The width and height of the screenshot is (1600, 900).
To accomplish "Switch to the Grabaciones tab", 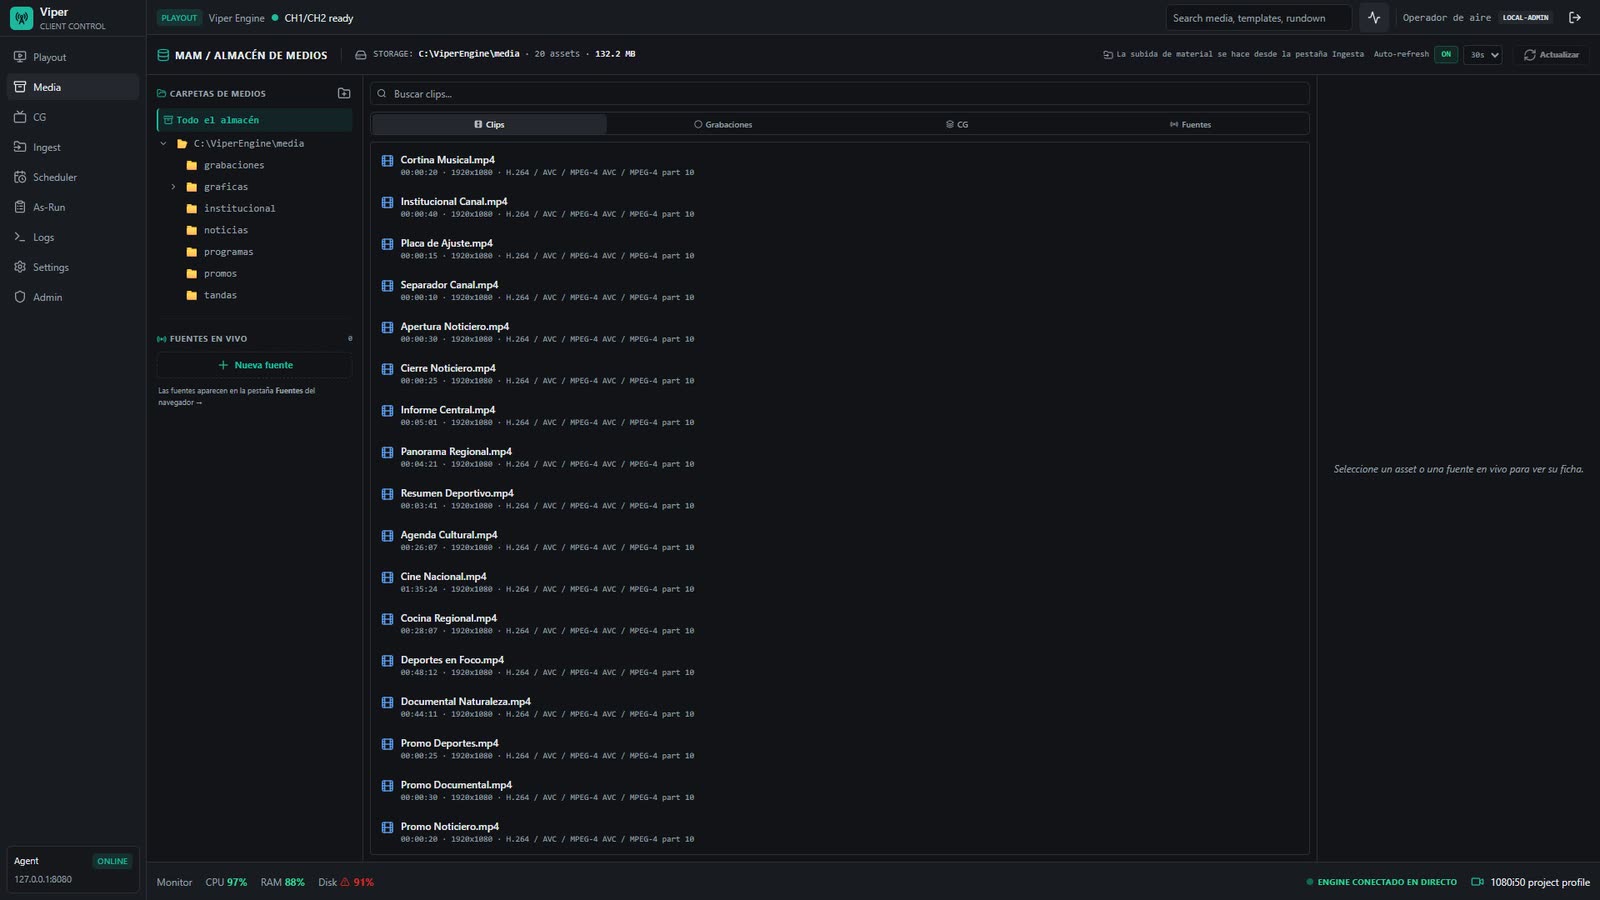I will (x=723, y=124).
